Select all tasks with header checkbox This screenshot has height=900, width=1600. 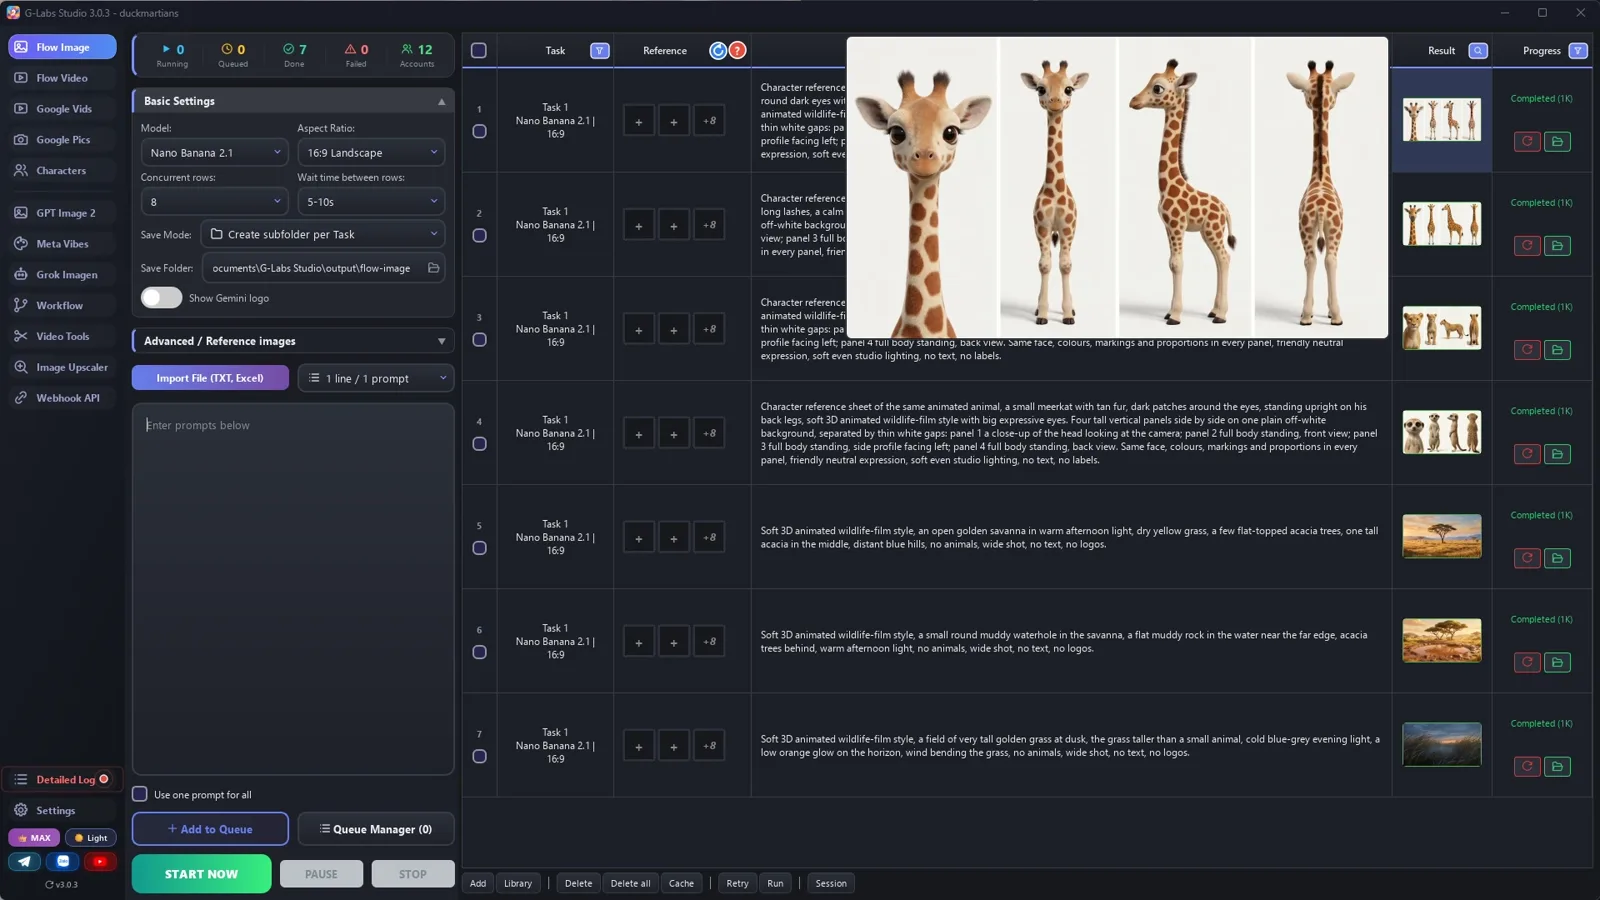479,50
